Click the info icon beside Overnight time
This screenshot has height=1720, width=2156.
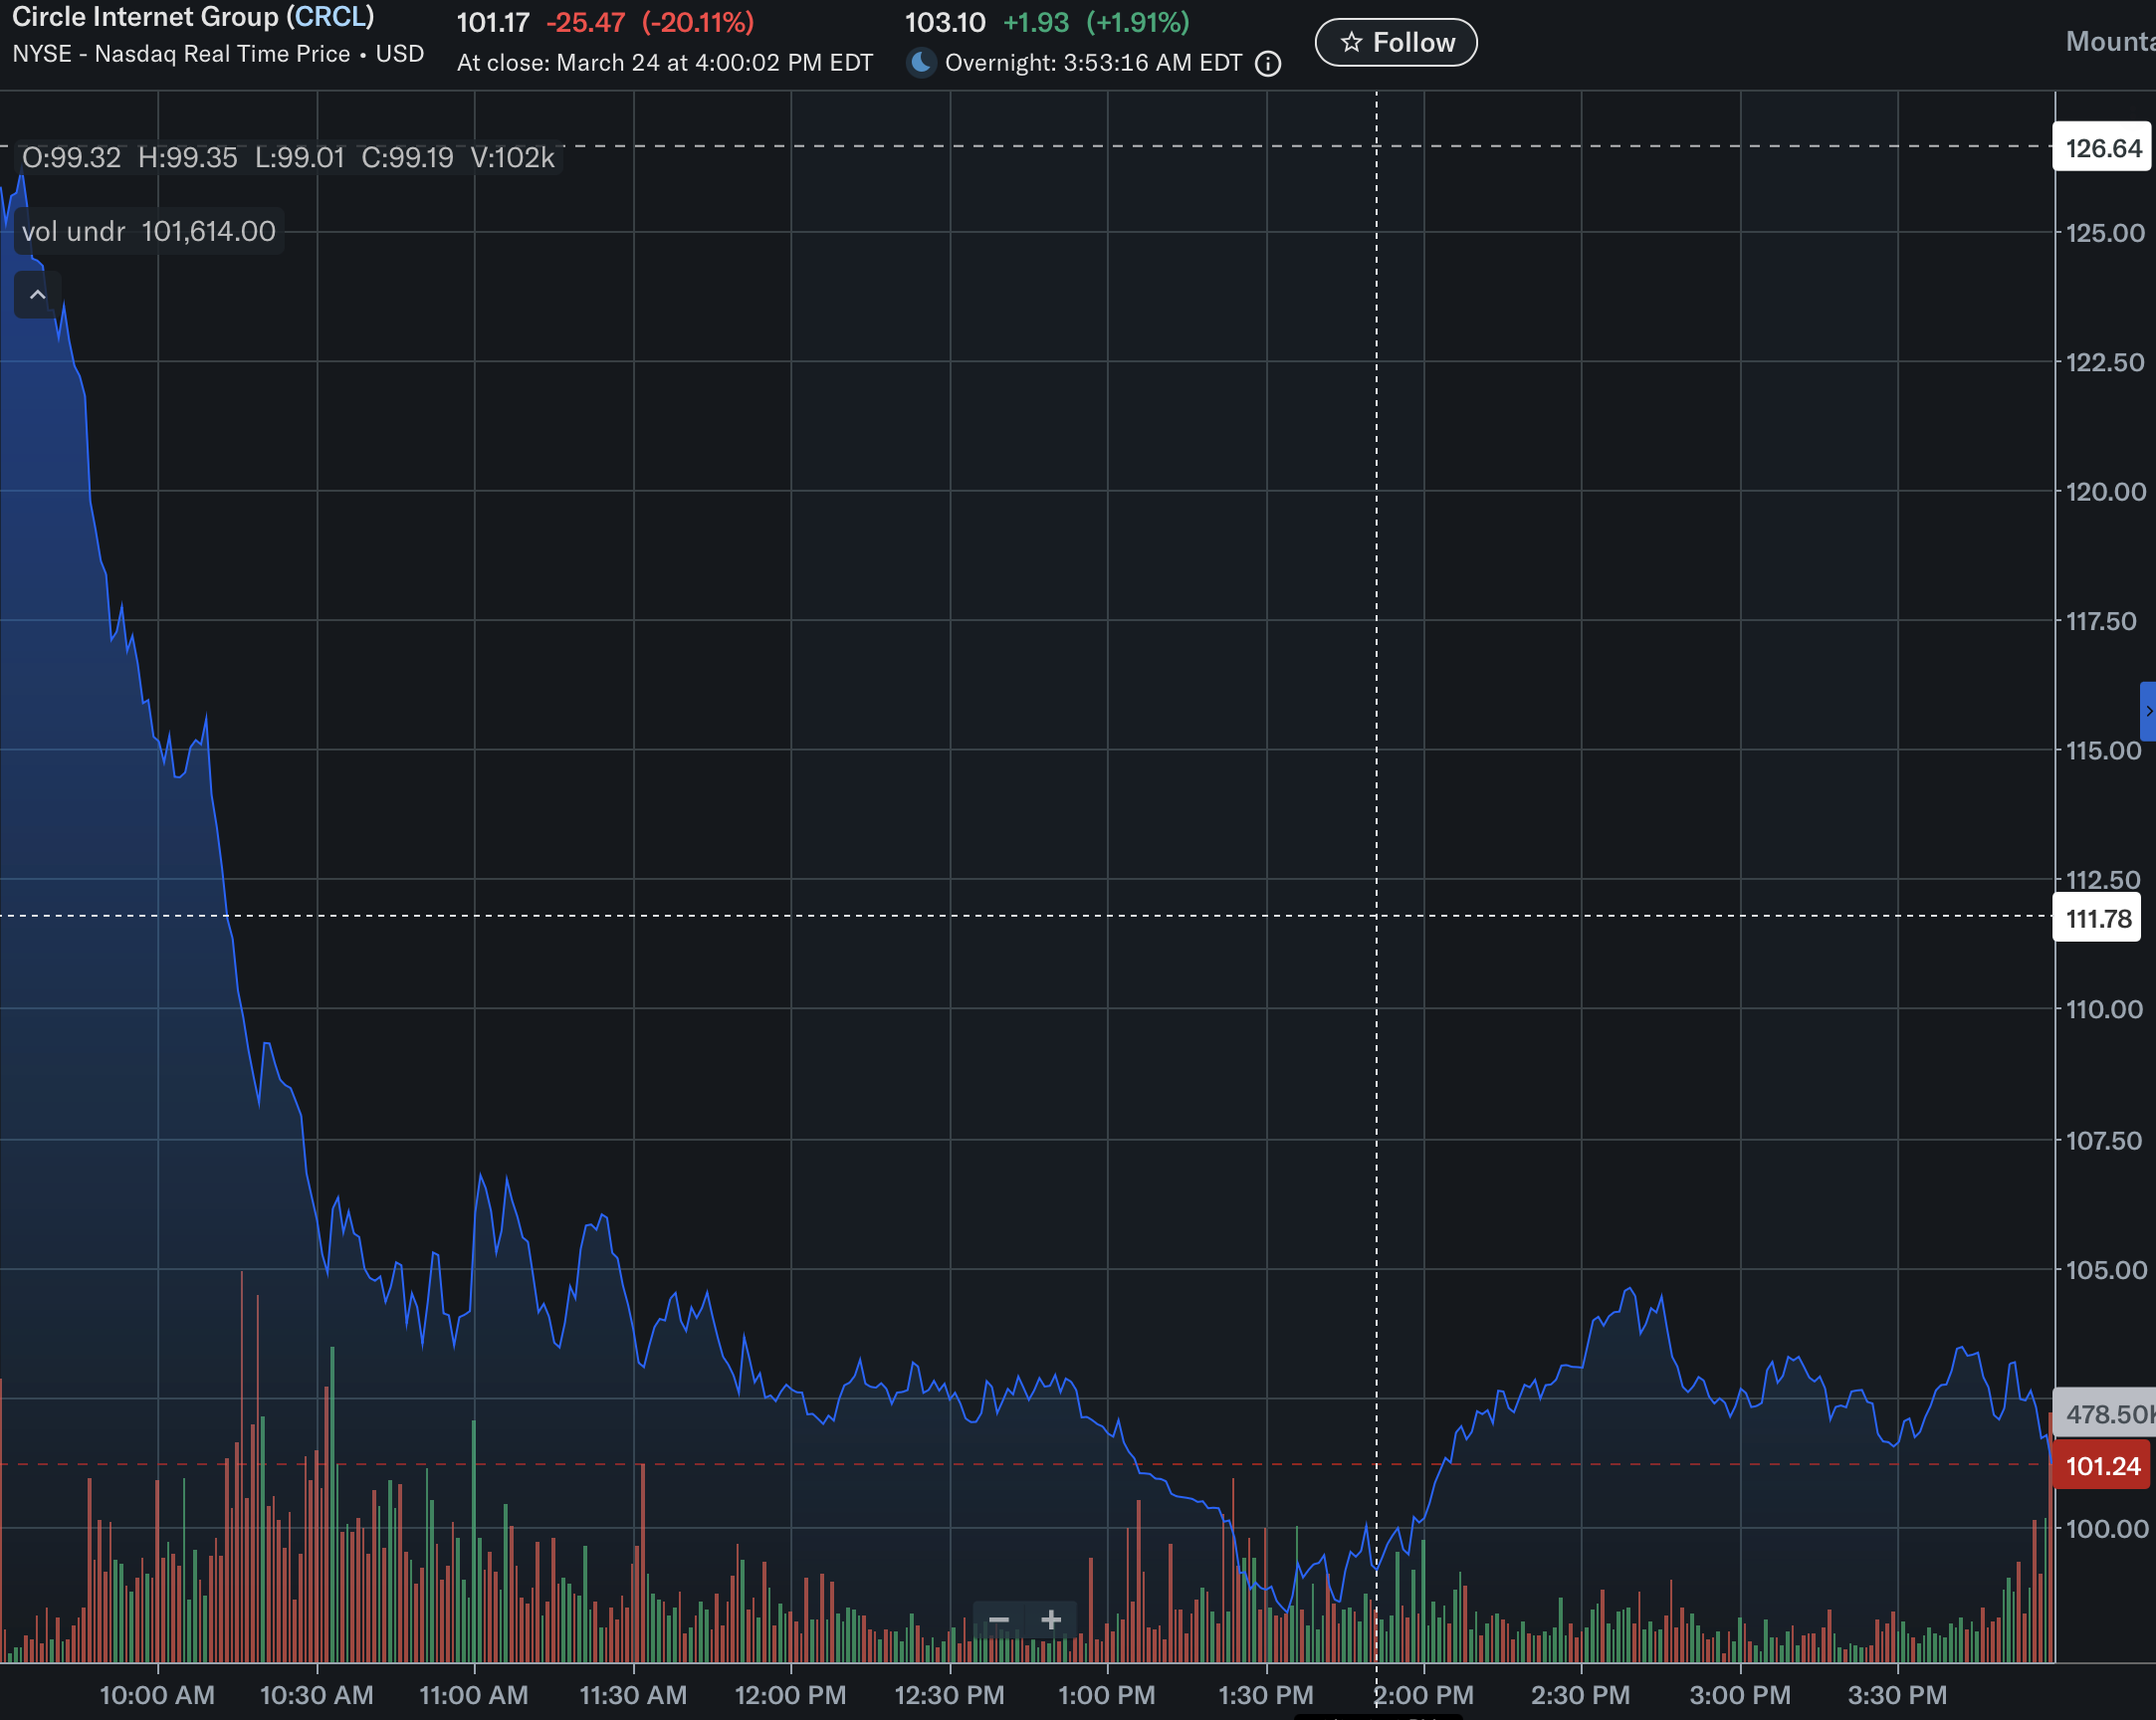[x=1268, y=64]
